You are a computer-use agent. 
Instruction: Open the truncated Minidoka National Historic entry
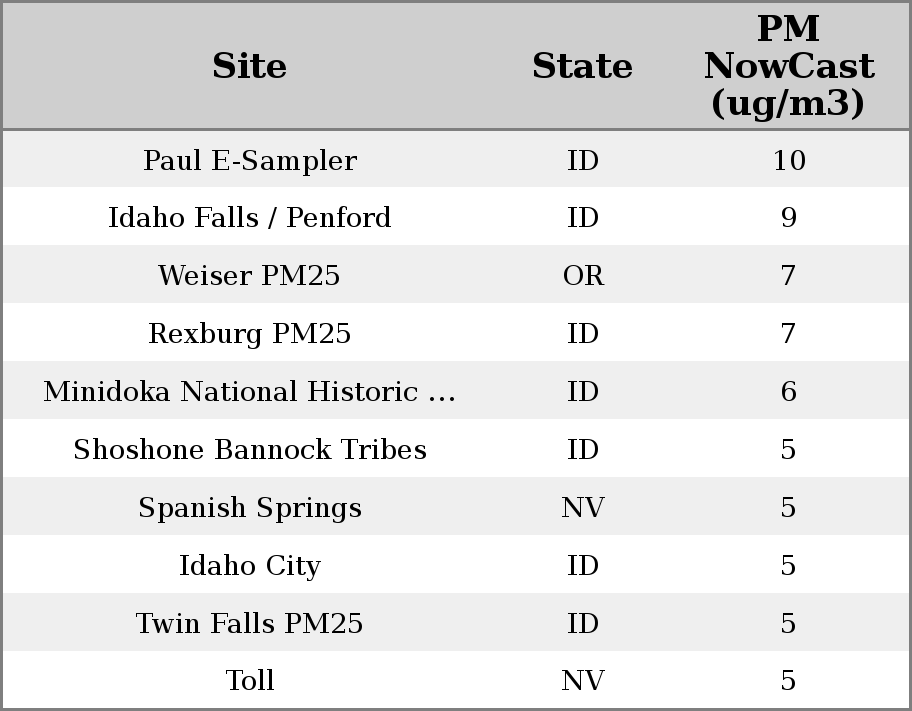pos(249,392)
